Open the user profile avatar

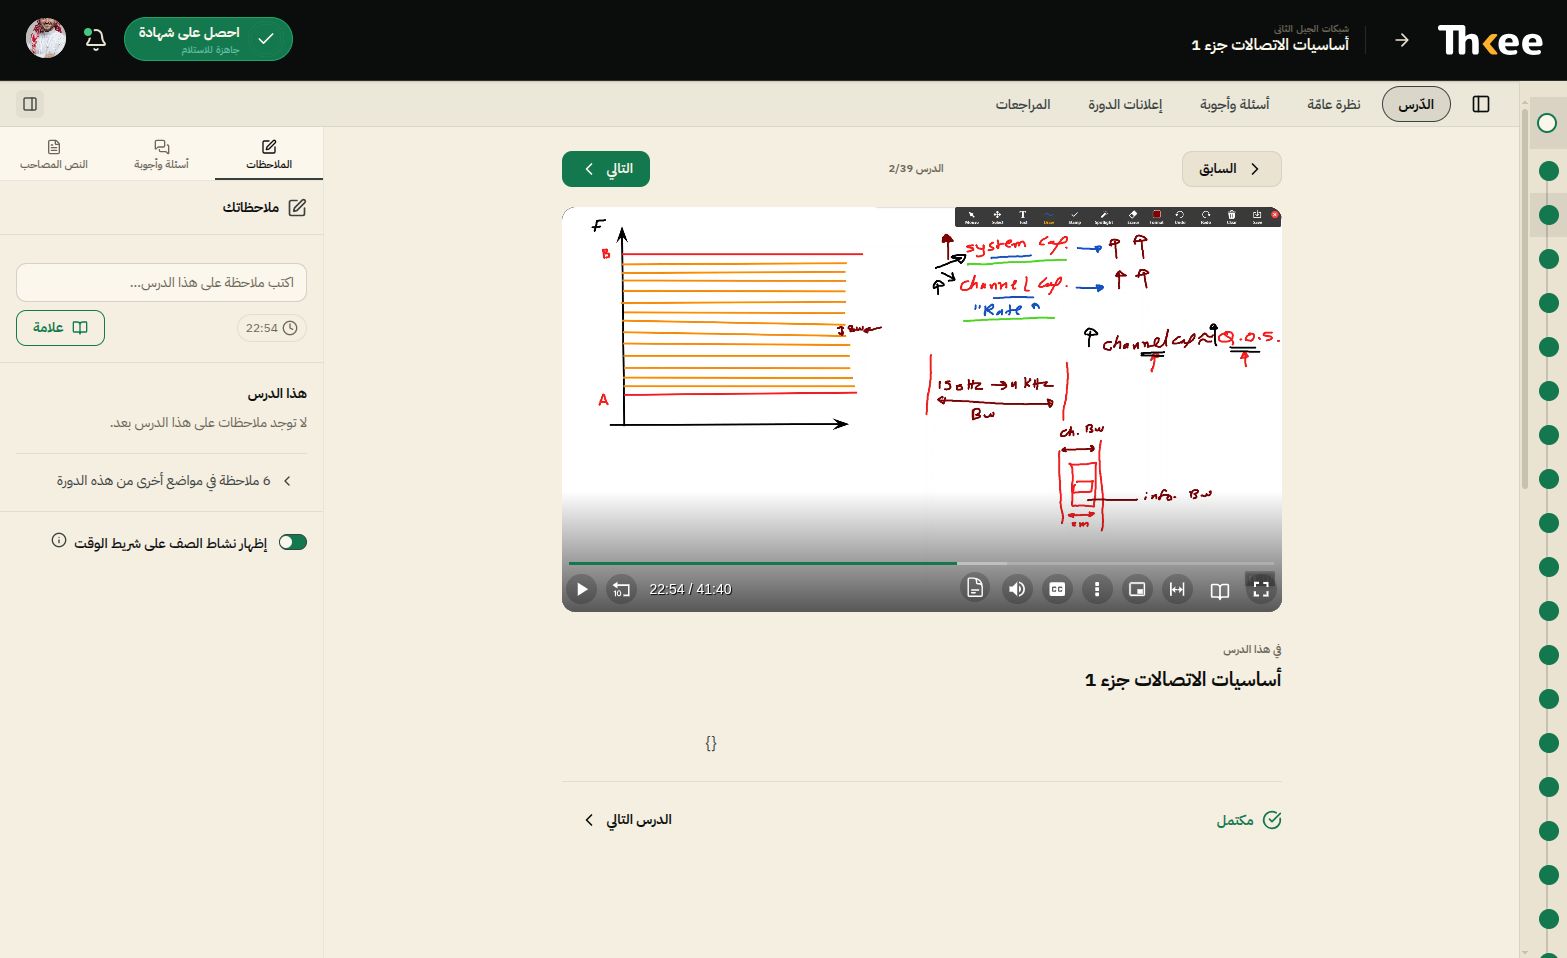pos(46,39)
